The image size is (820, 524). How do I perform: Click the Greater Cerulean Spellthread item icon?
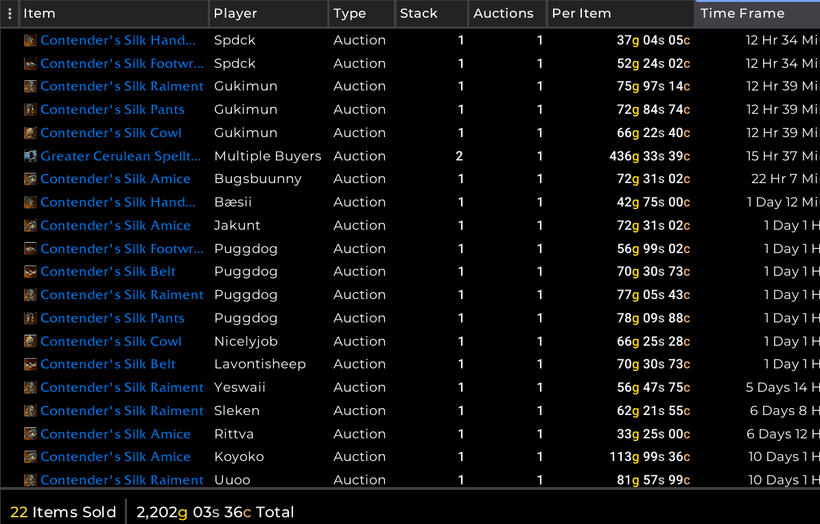click(x=30, y=156)
